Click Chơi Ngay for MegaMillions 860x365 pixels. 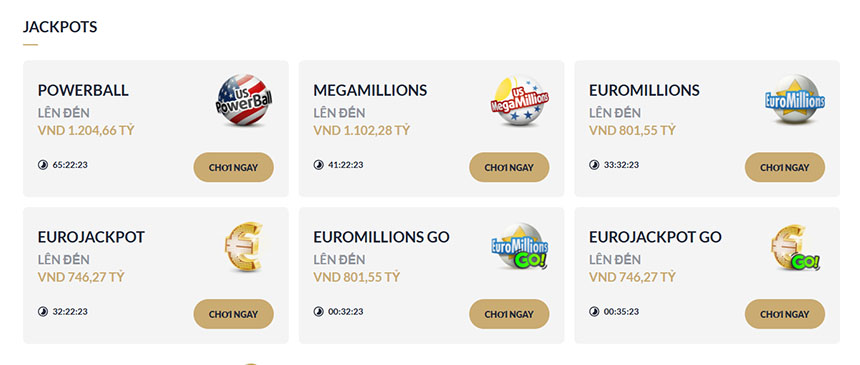pos(509,167)
